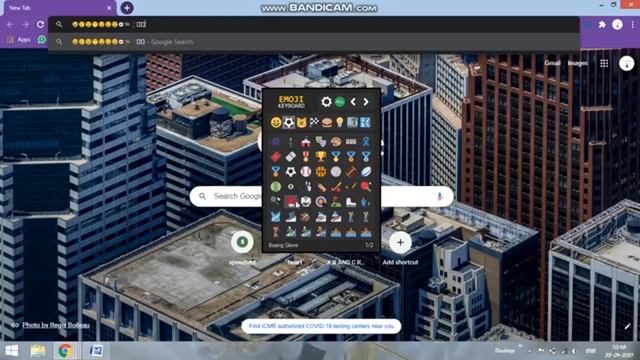640x360 pixels.
Task: Open the cat face animals category
Action: click(302, 122)
